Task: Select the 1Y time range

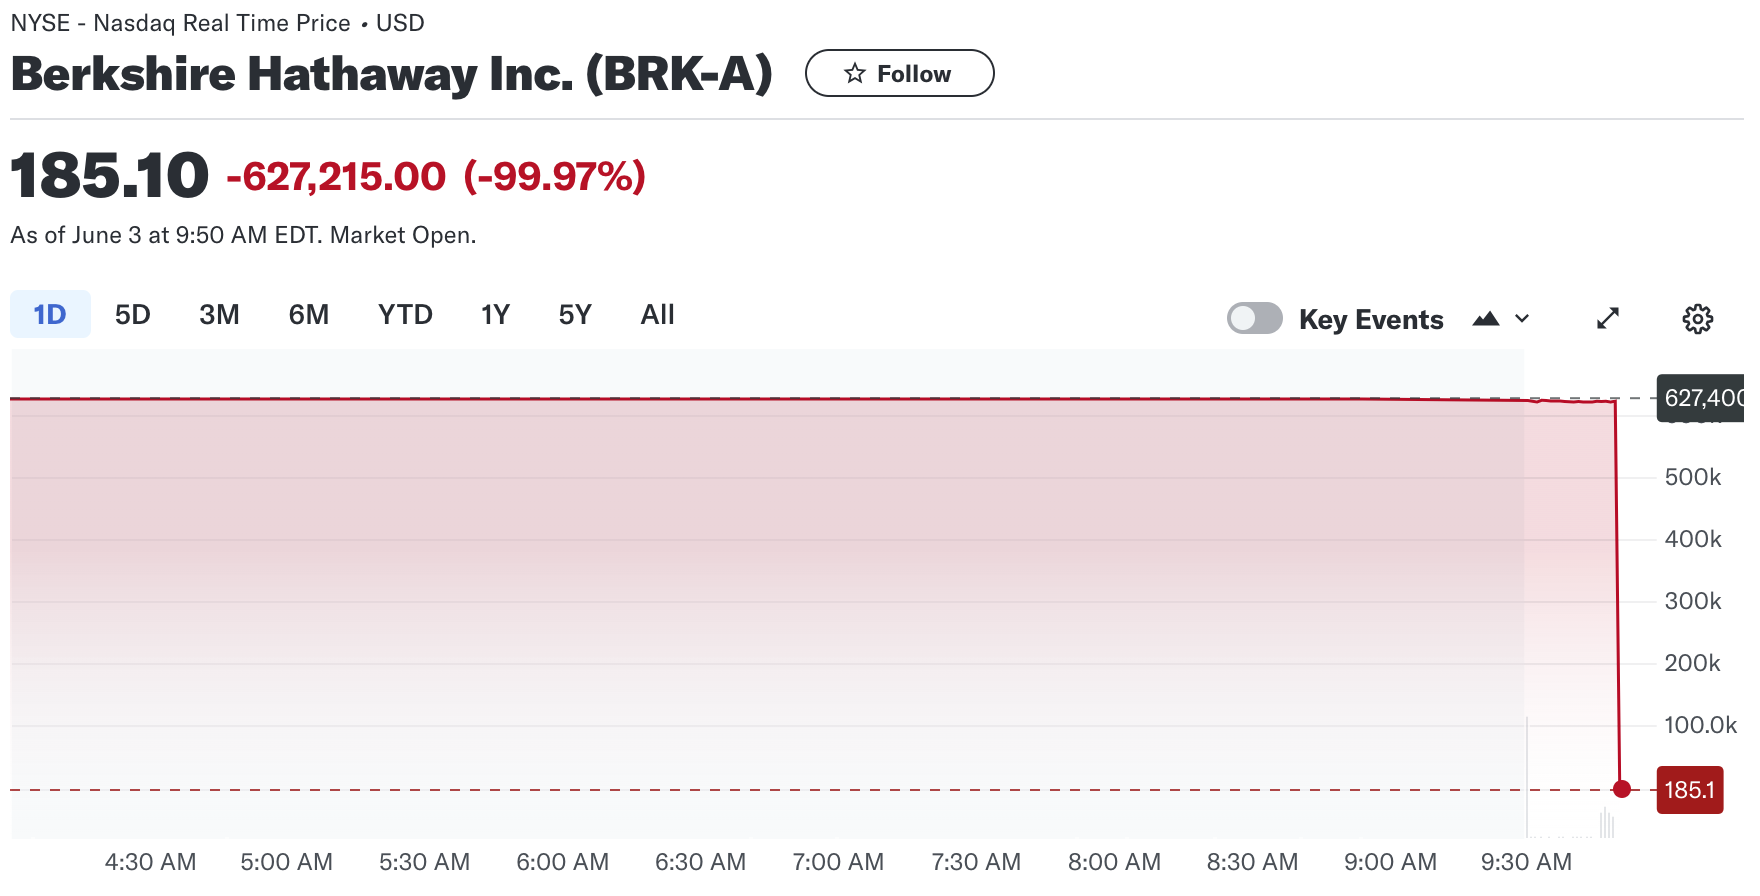Action: click(x=495, y=314)
